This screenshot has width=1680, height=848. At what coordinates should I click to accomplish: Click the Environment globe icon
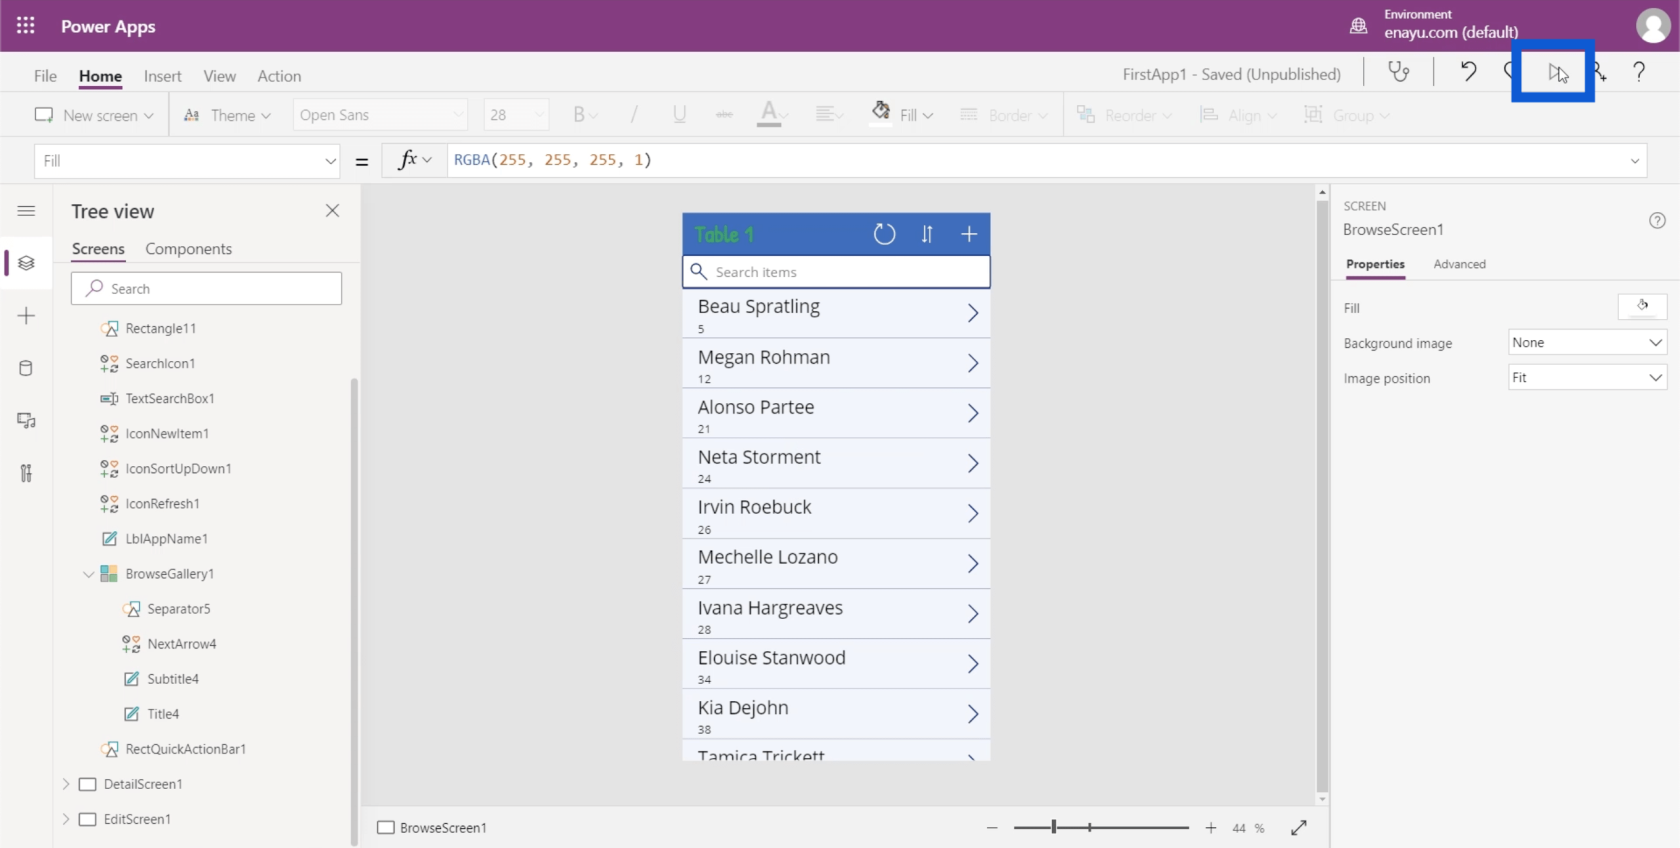click(1358, 26)
